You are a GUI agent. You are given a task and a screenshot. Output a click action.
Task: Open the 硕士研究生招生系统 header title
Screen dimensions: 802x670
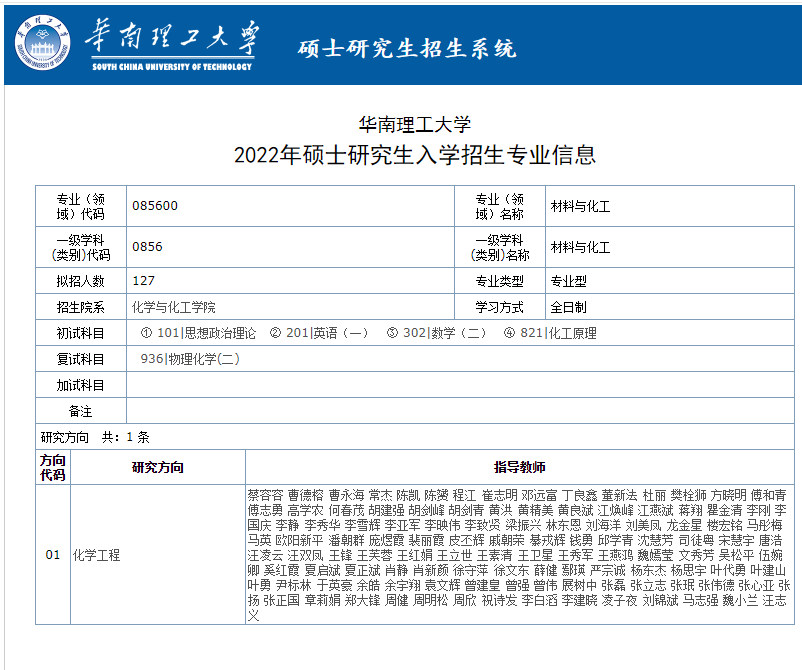pos(407,48)
